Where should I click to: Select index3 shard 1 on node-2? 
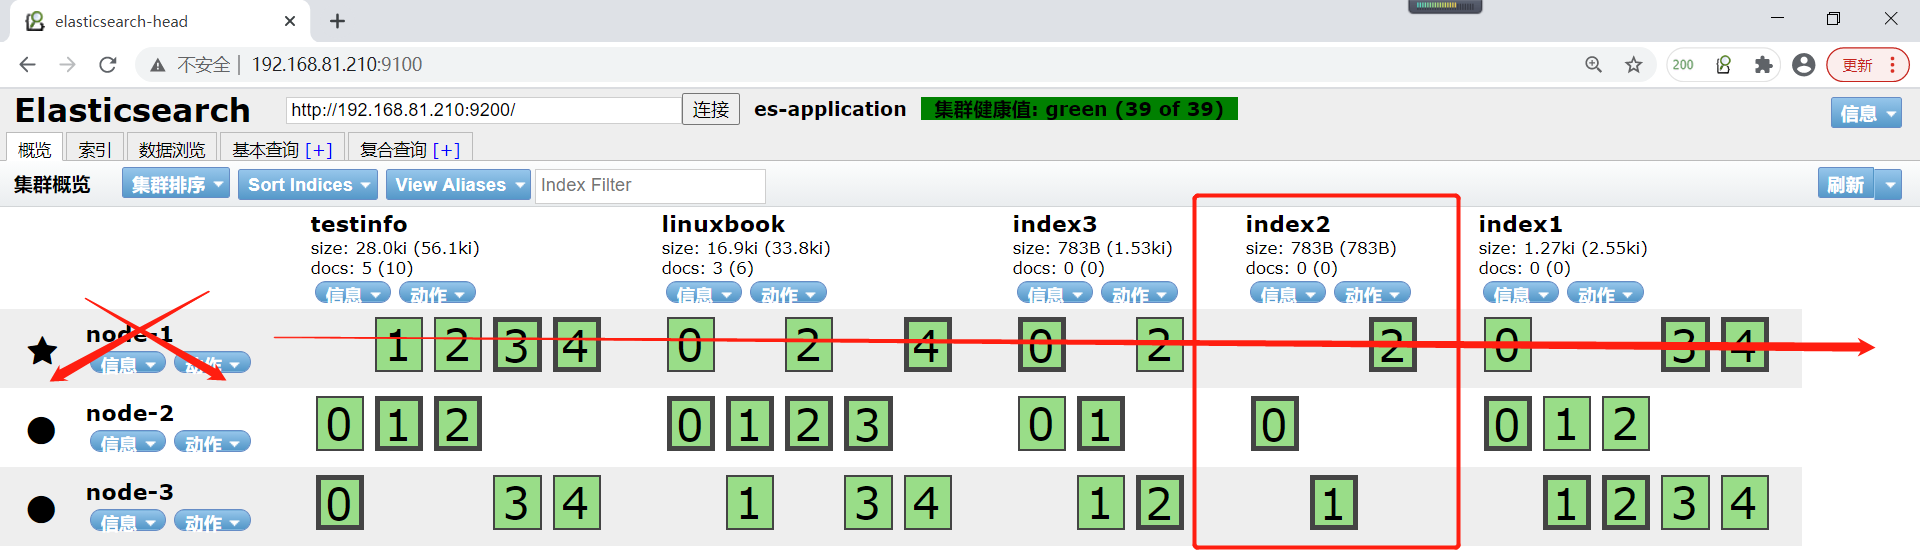pos(1101,424)
